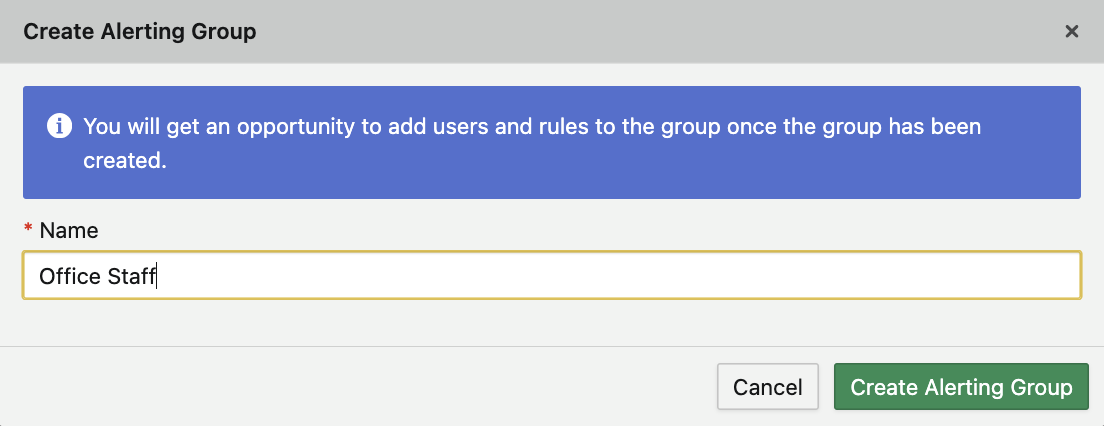Click the dialog title Create Alerting Group
This screenshot has width=1104, height=426.
point(140,32)
